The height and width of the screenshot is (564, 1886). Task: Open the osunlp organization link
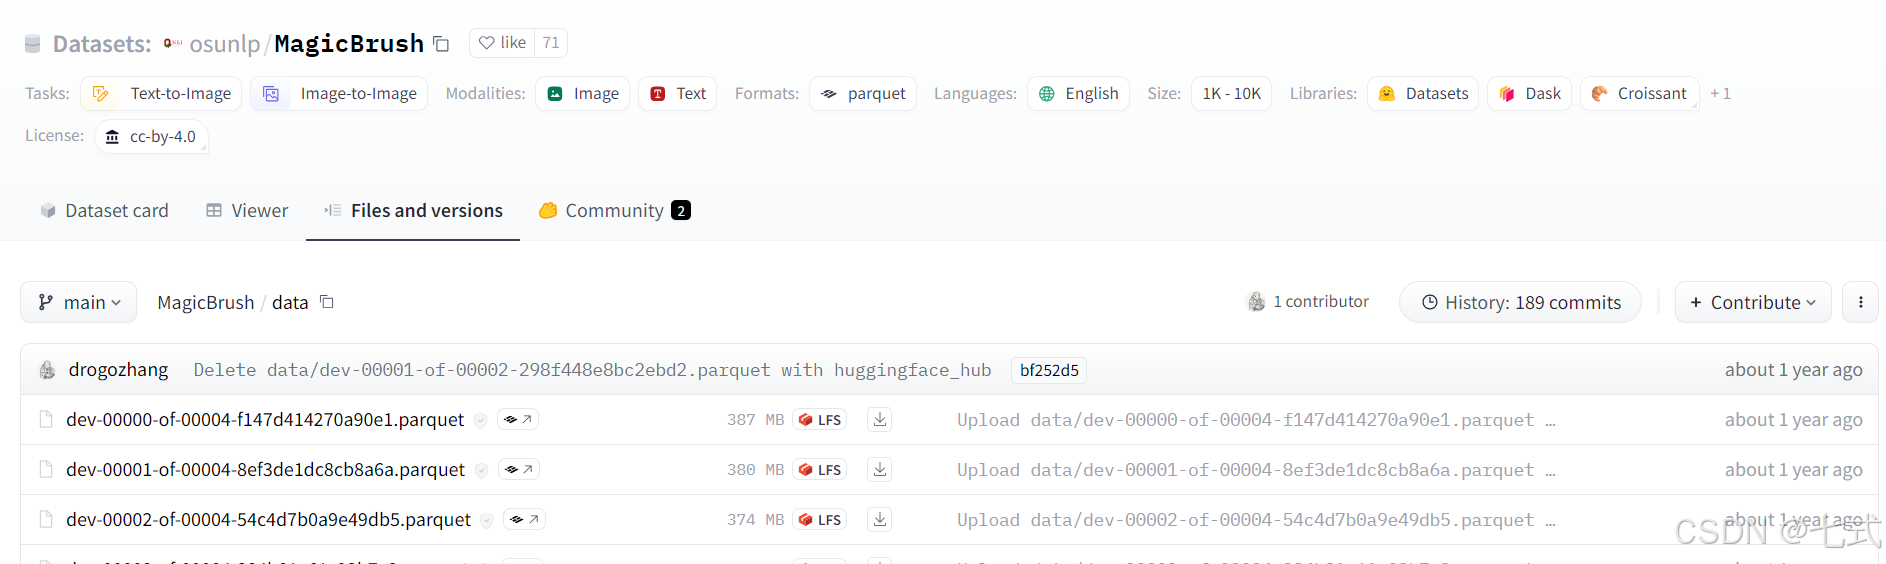pos(224,44)
